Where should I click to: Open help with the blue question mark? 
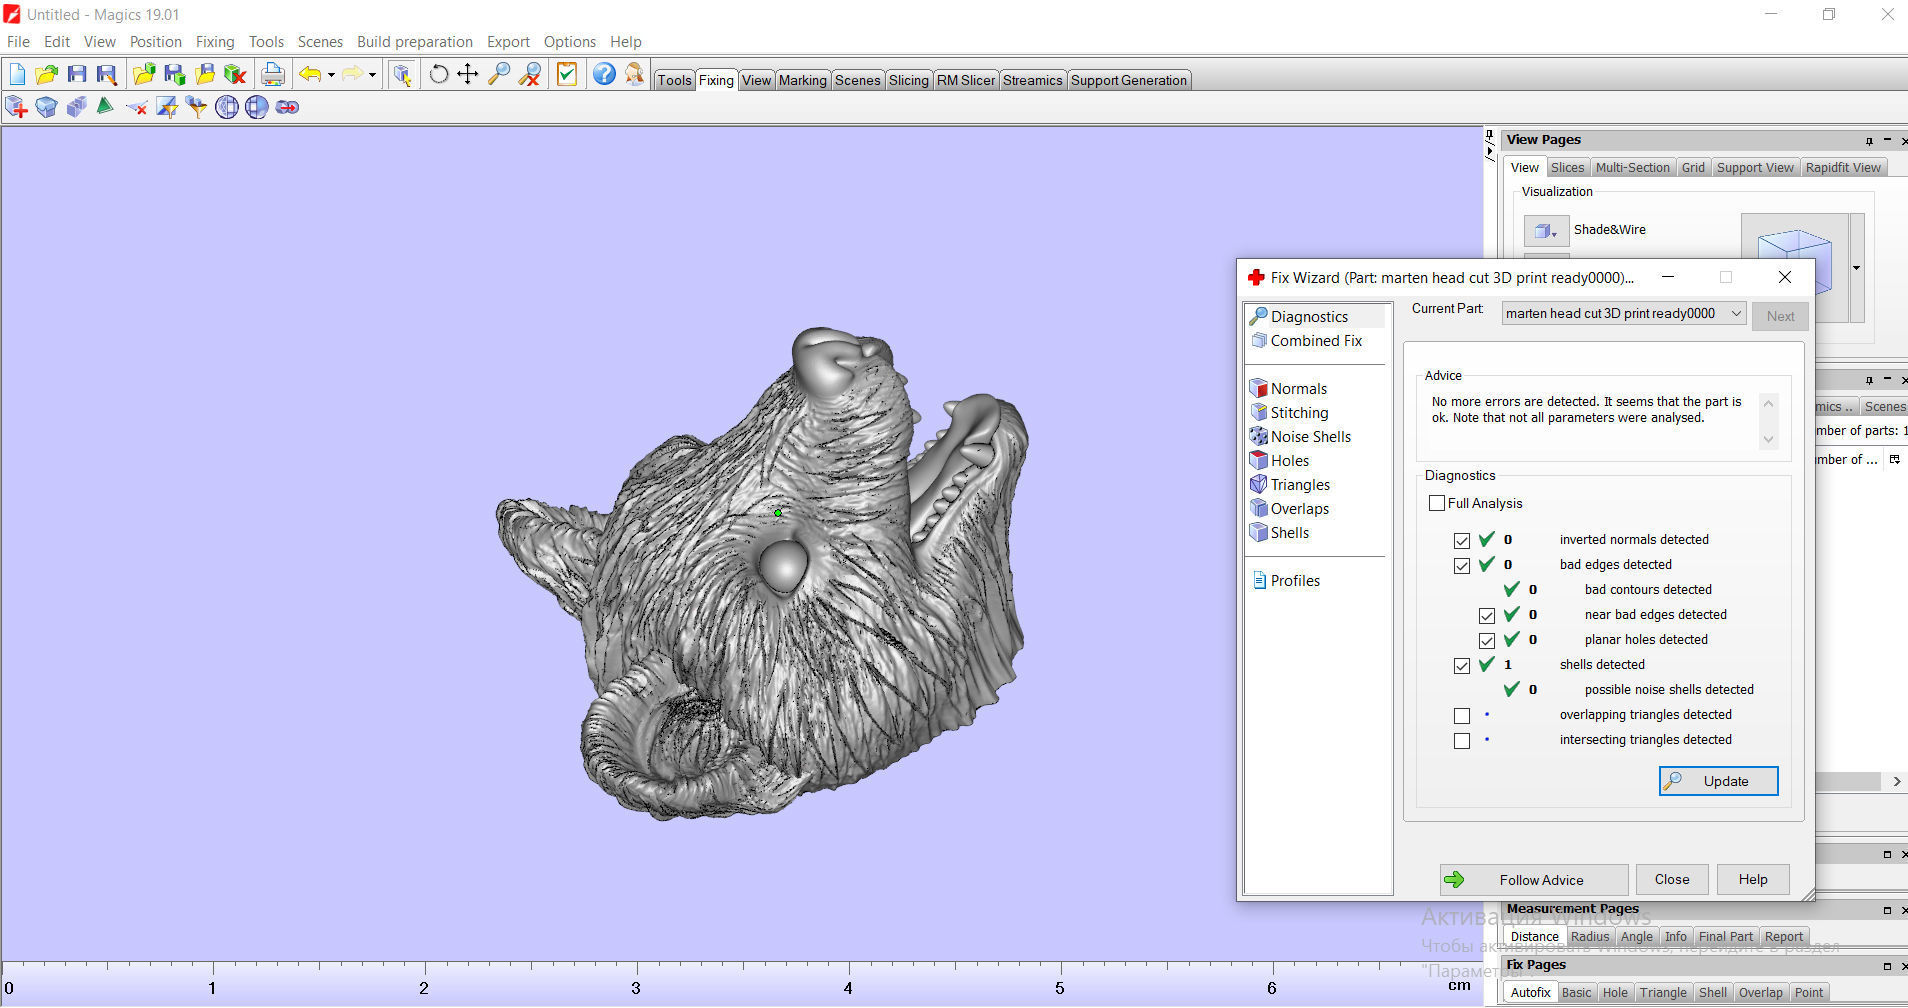click(x=604, y=74)
